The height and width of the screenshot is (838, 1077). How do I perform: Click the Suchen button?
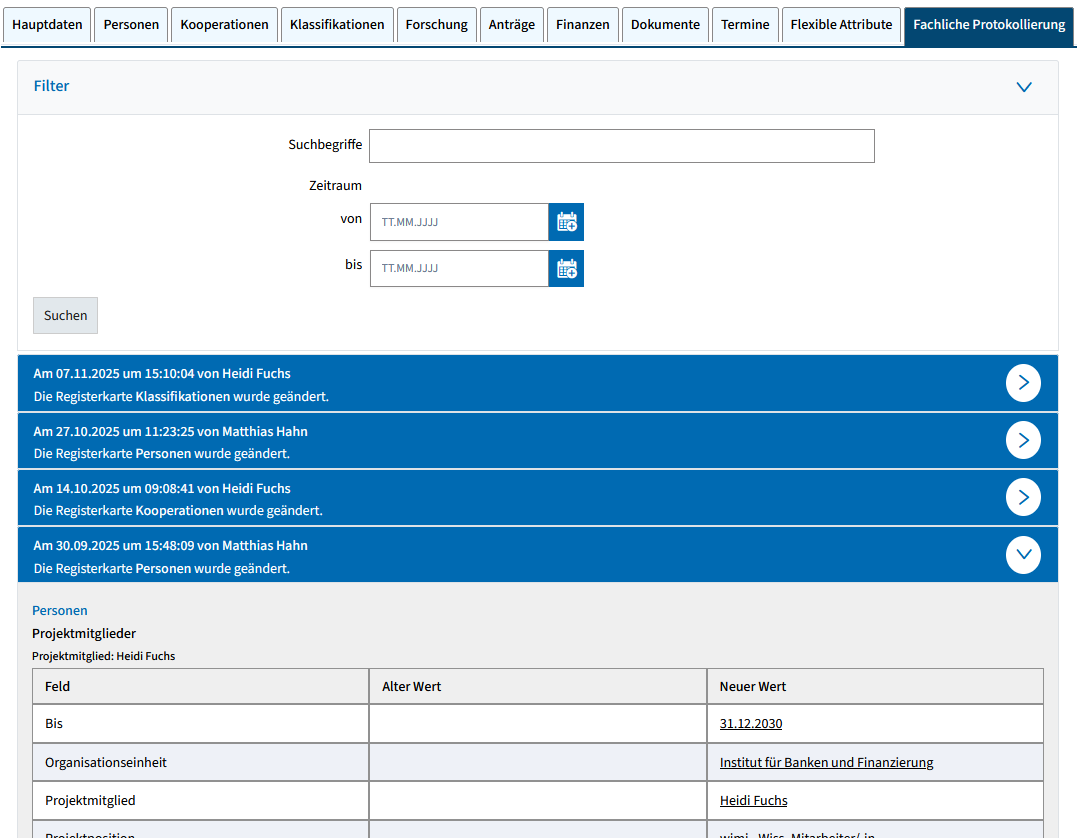pos(65,315)
